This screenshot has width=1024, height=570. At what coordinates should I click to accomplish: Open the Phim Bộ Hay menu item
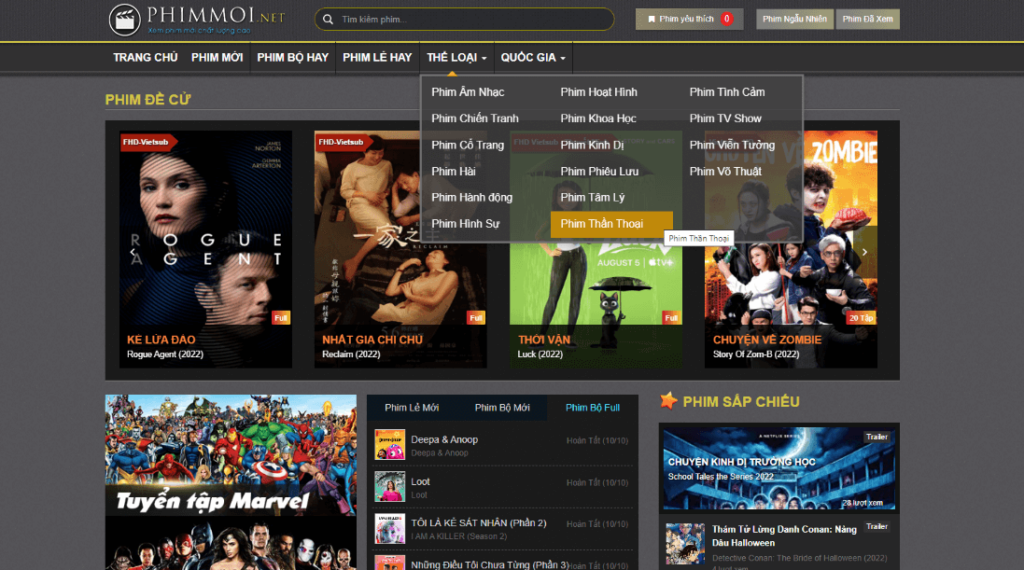[293, 57]
